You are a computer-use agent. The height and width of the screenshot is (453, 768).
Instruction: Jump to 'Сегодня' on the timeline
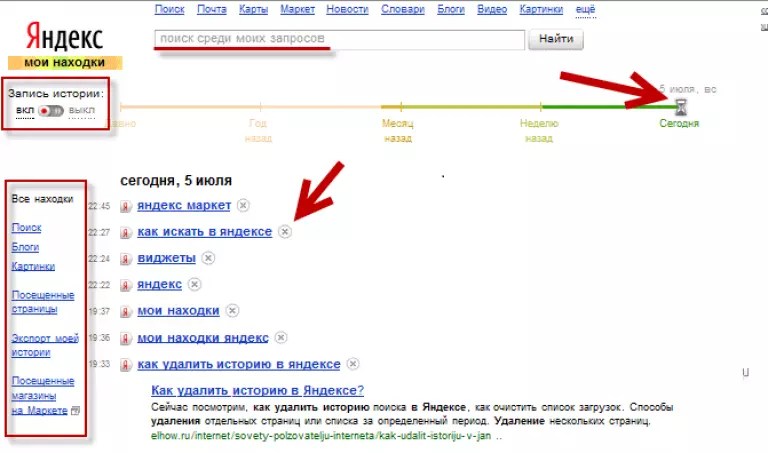(x=679, y=123)
